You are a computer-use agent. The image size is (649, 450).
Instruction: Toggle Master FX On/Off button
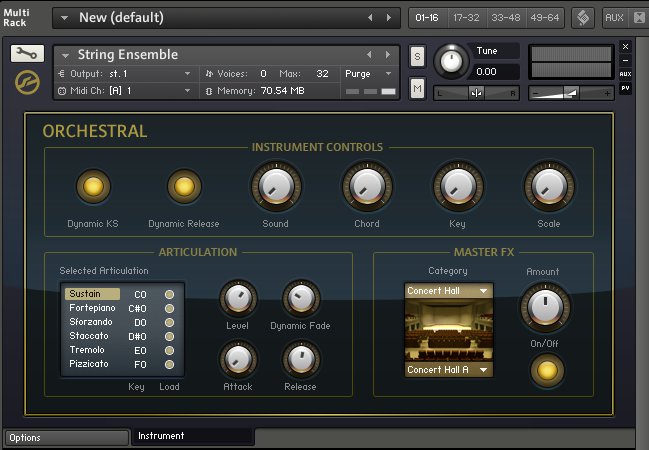click(x=545, y=370)
